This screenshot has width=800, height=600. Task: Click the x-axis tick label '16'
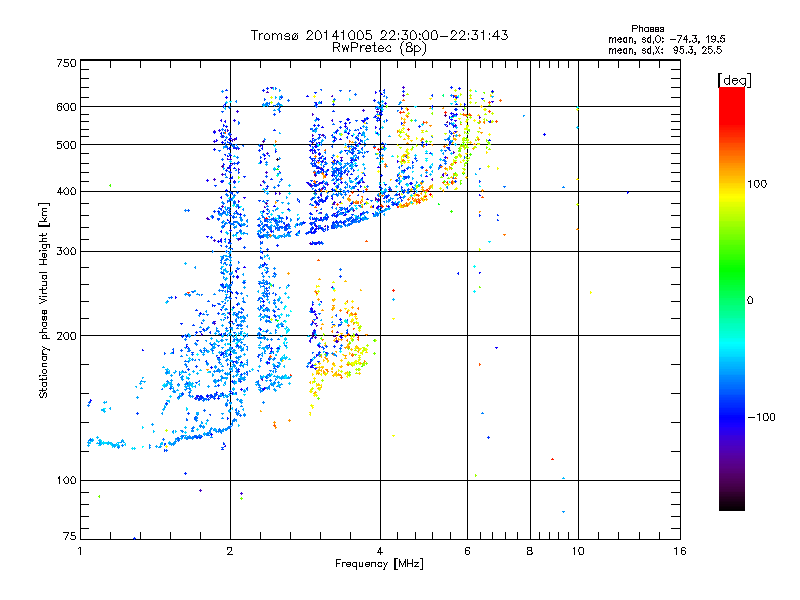[x=680, y=551]
